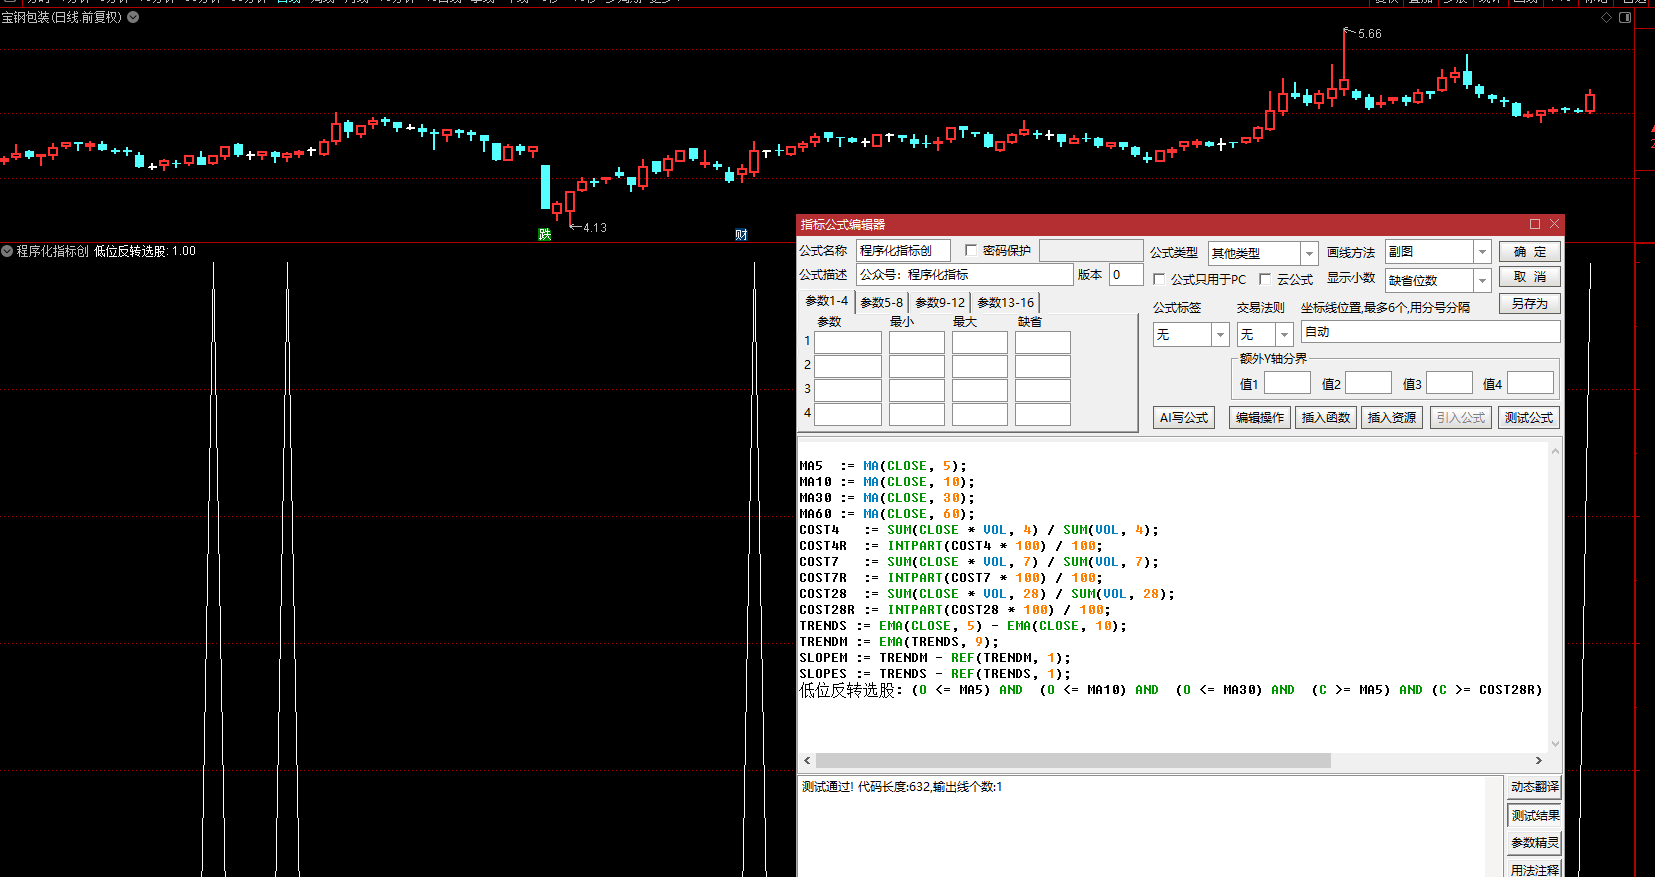Open the 显示小数 dropdown showing 缺省位数
1655x877 pixels.
click(1482, 281)
